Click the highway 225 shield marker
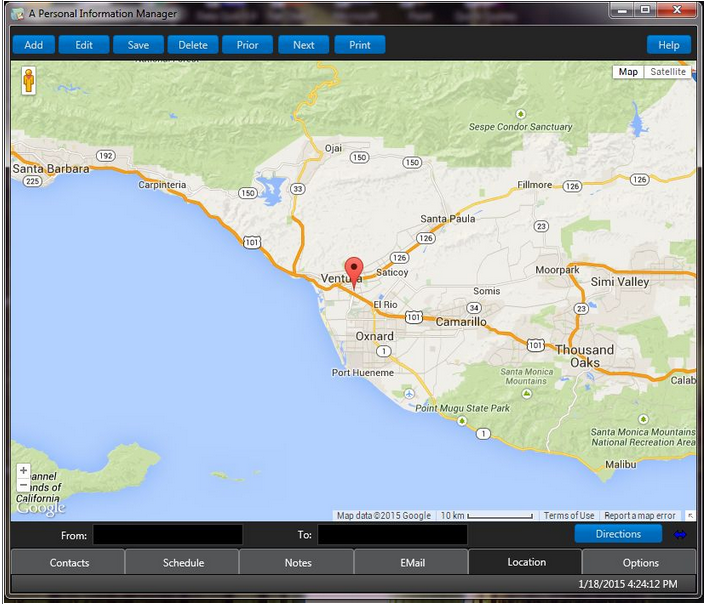This screenshot has width=705, height=604. pyautogui.click(x=32, y=181)
